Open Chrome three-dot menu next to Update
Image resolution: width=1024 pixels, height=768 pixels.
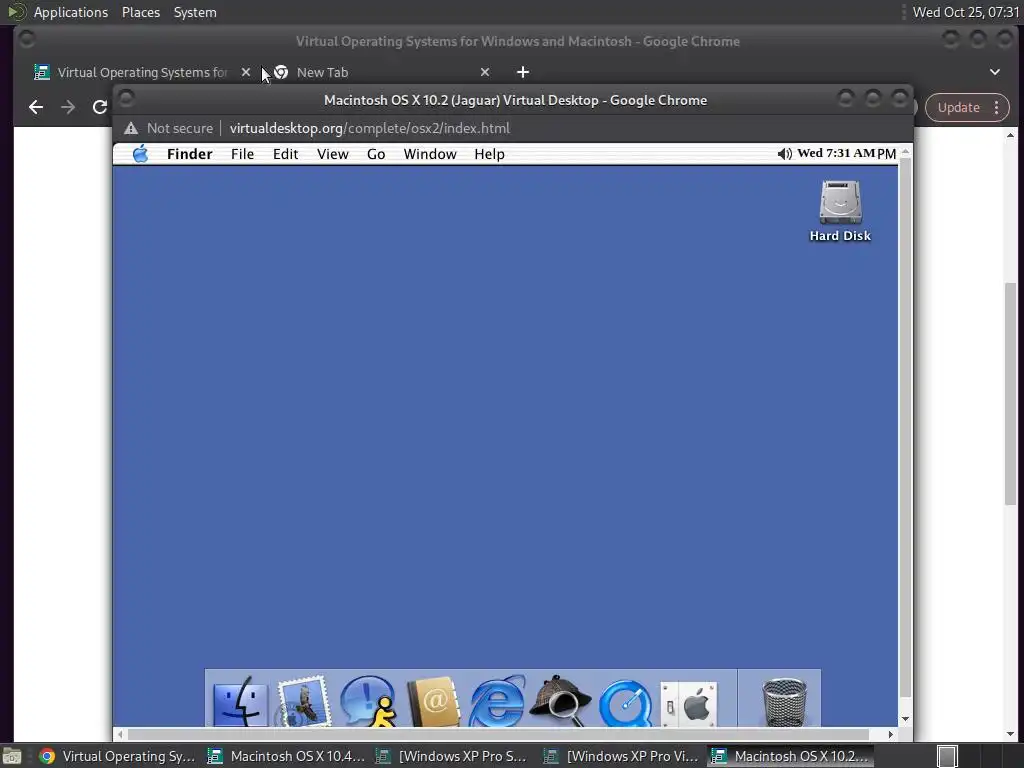997,108
